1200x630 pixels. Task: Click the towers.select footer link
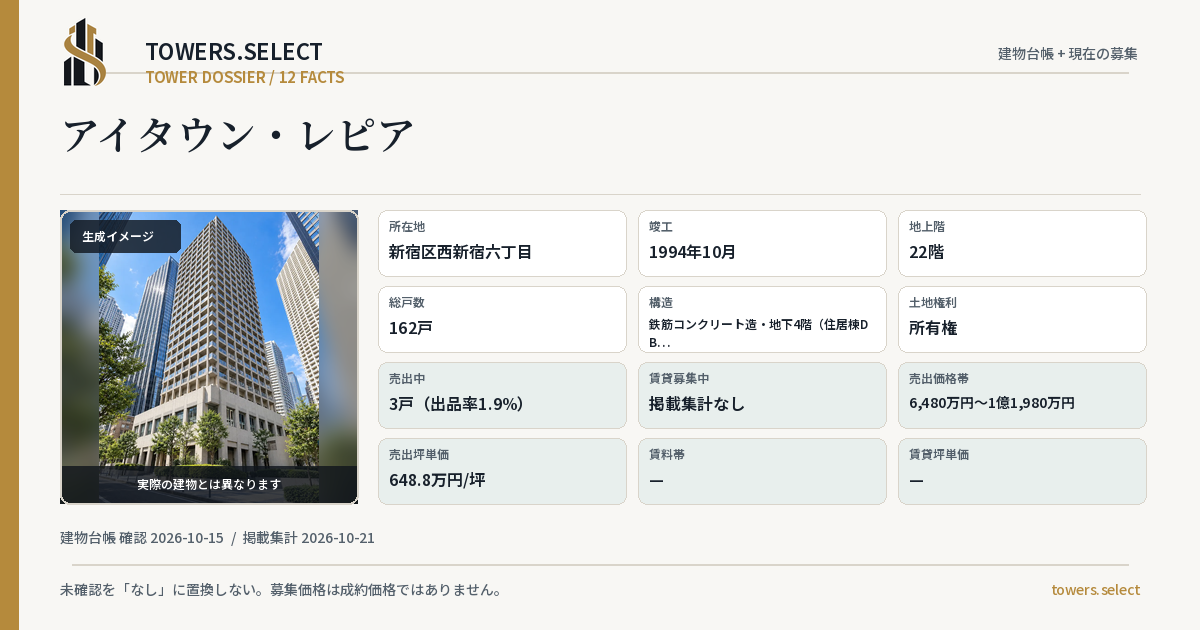click(x=1095, y=590)
